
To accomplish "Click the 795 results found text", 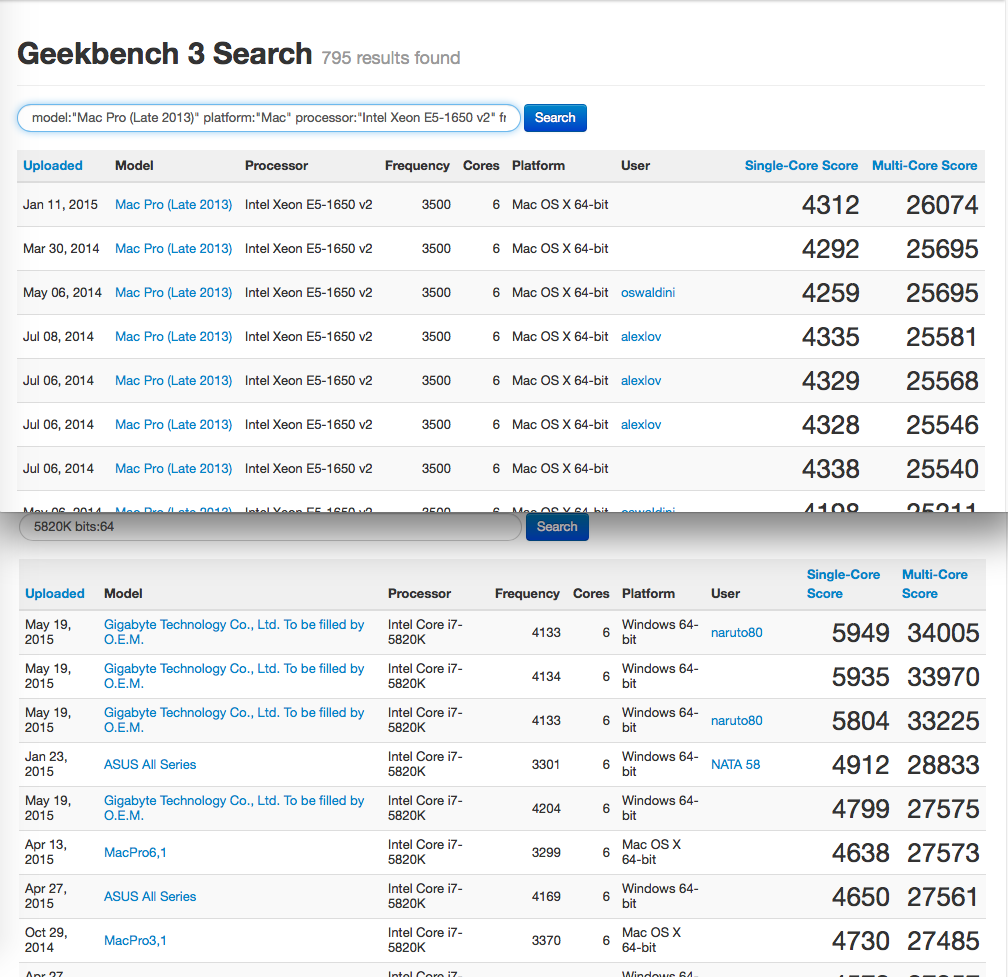I will tap(391, 58).
